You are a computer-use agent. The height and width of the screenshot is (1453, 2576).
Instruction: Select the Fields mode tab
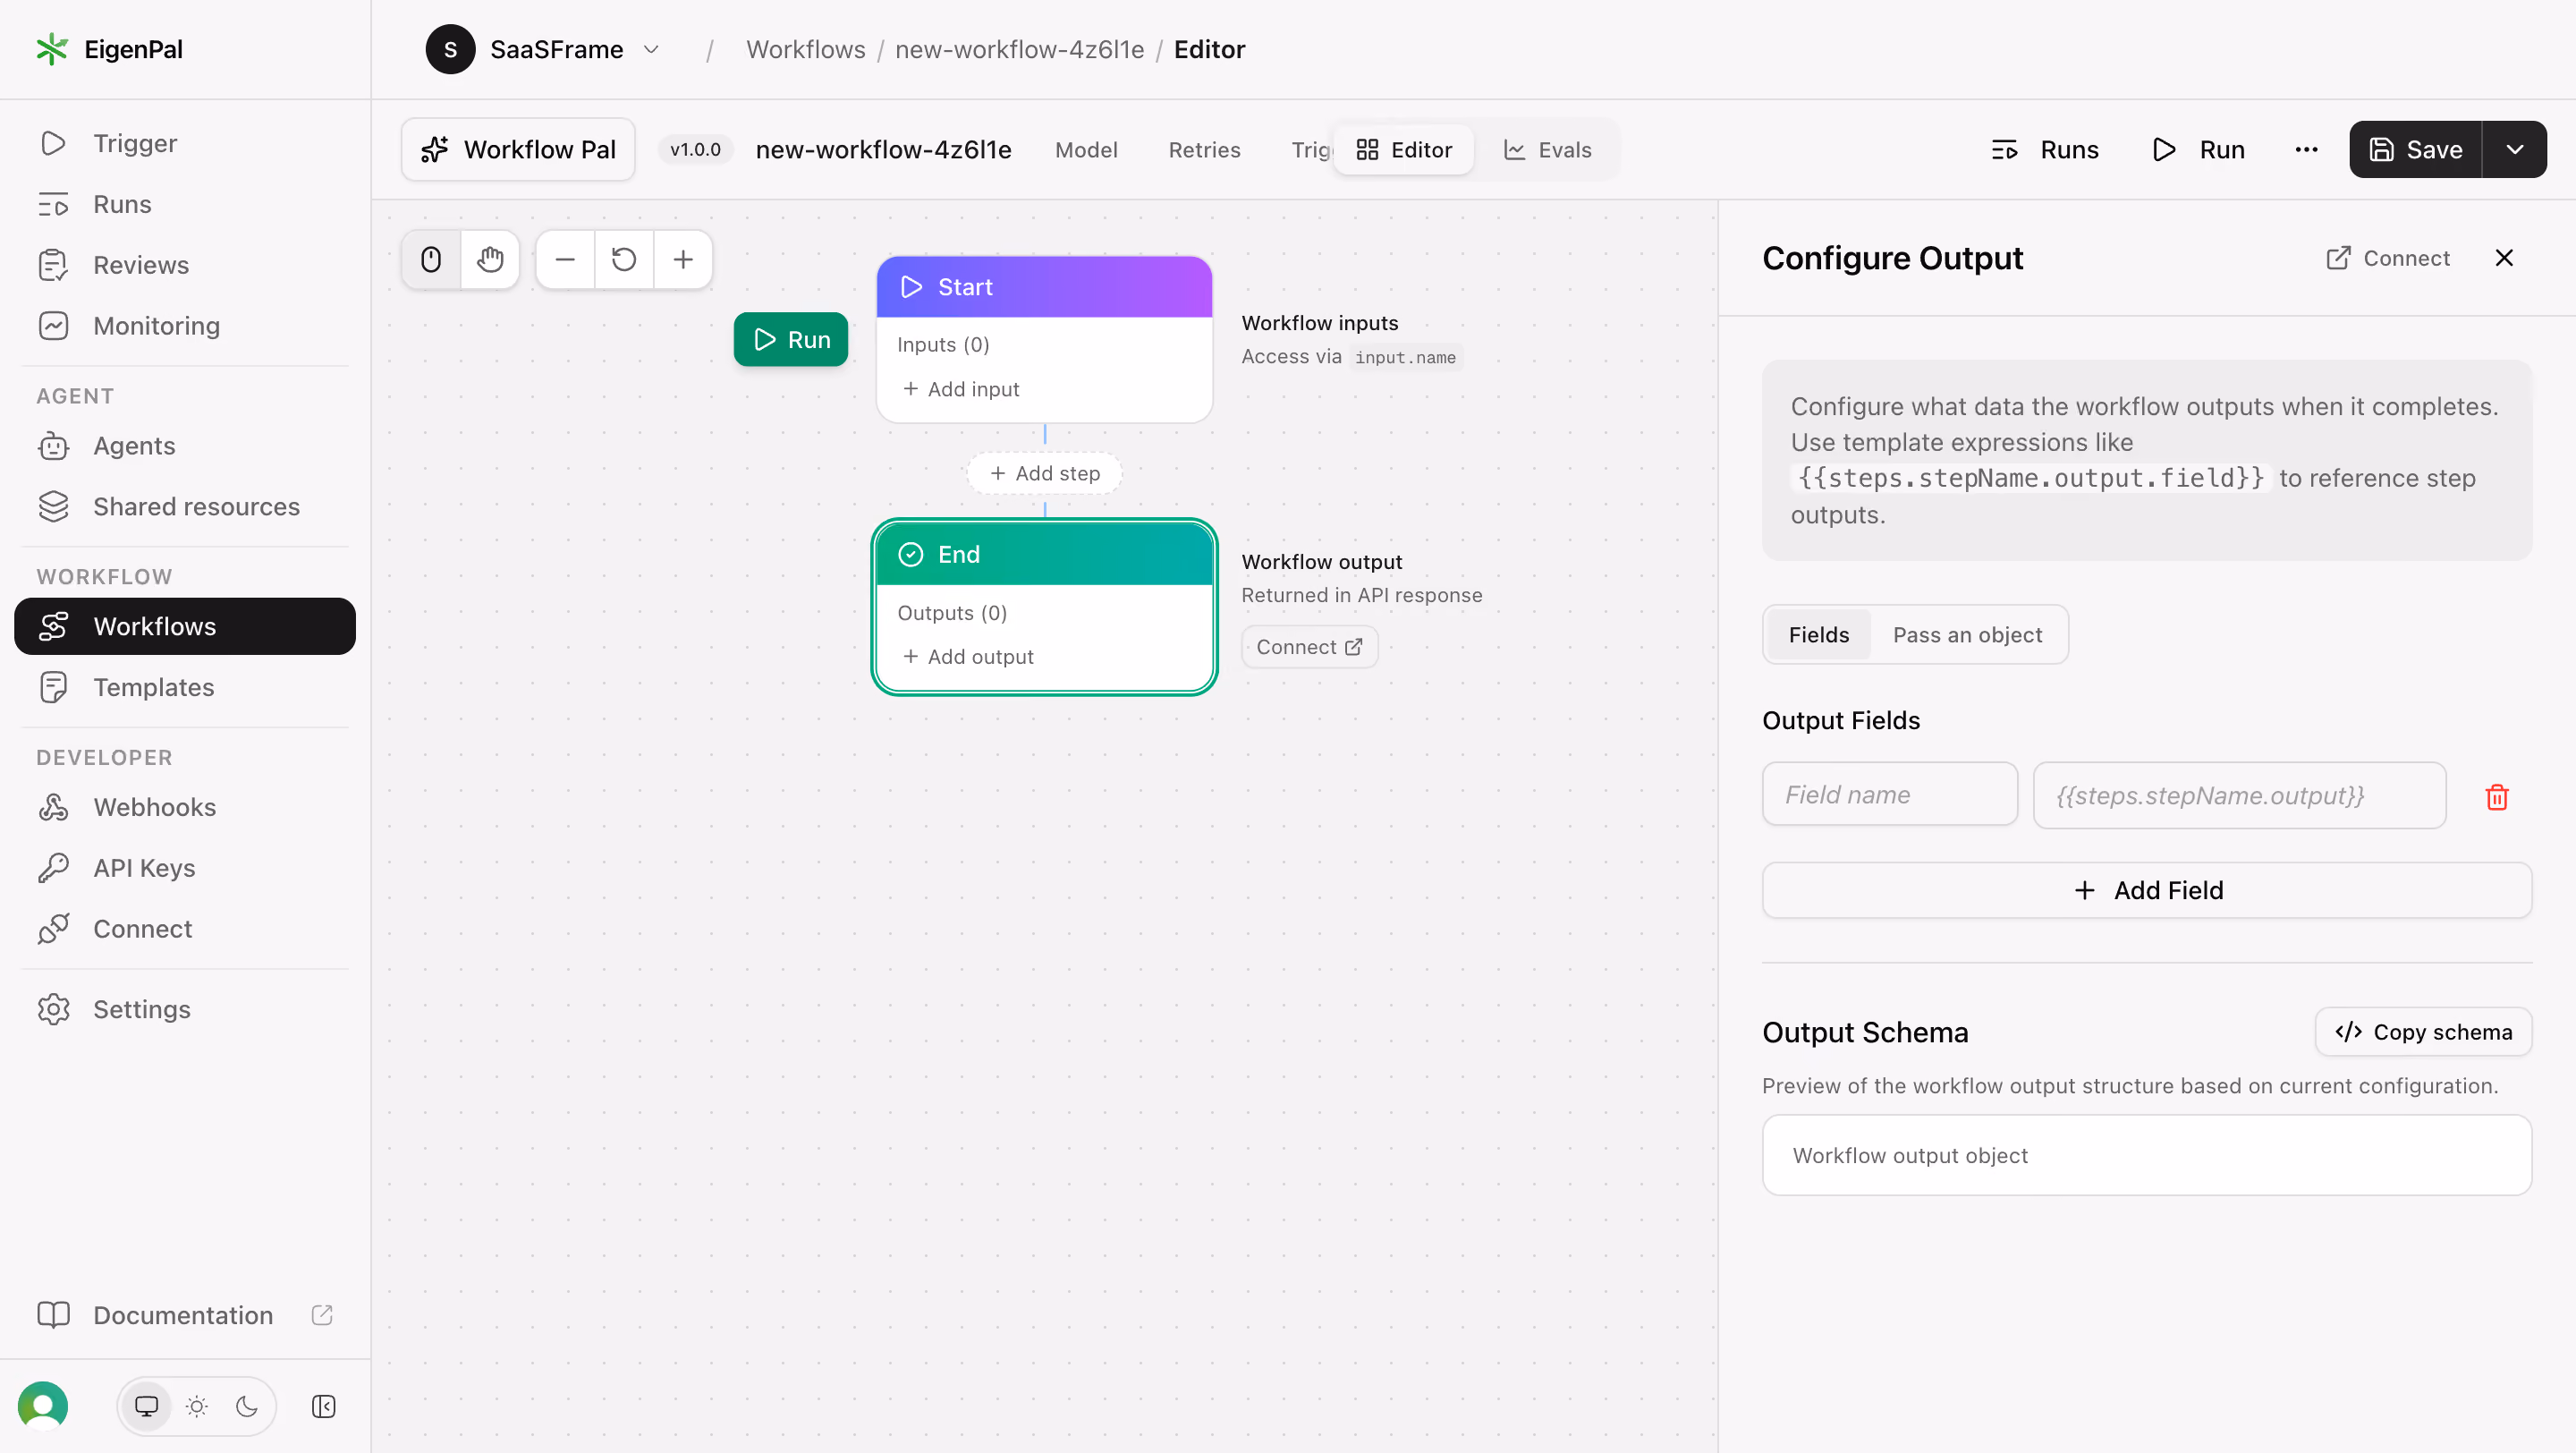pyautogui.click(x=1818, y=634)
